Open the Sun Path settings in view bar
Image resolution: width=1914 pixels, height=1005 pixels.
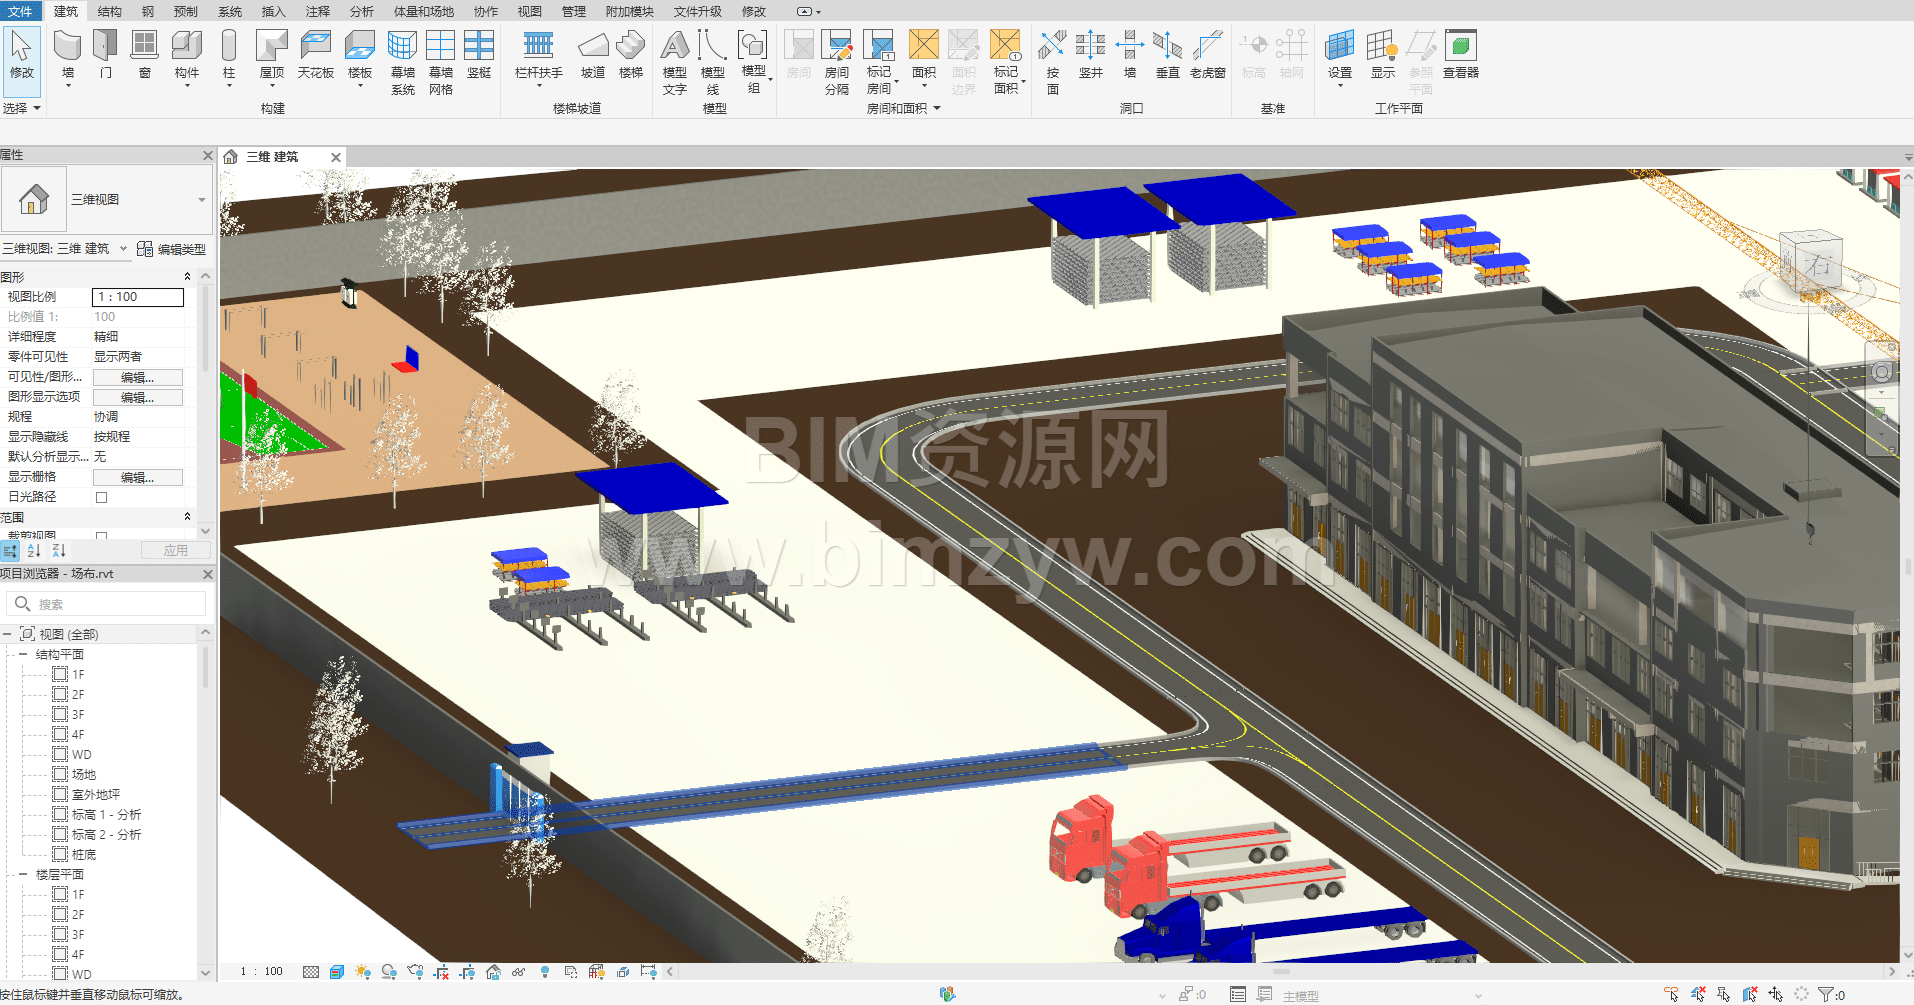pyautogui.click(x=362, y=972)
